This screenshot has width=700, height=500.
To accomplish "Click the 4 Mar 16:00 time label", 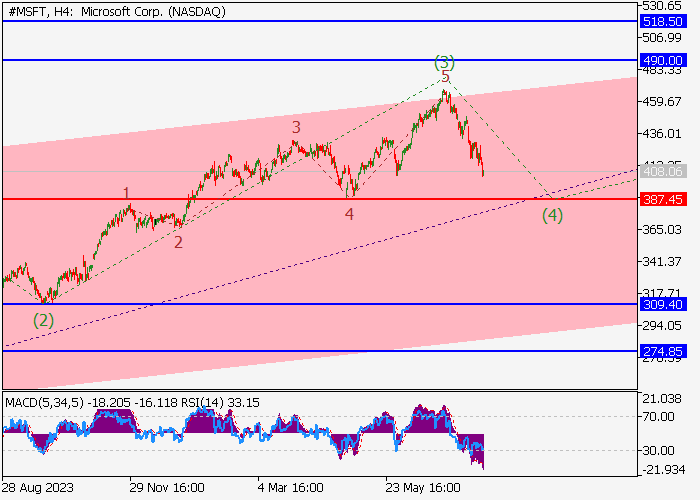I will [x=290, y=488].
